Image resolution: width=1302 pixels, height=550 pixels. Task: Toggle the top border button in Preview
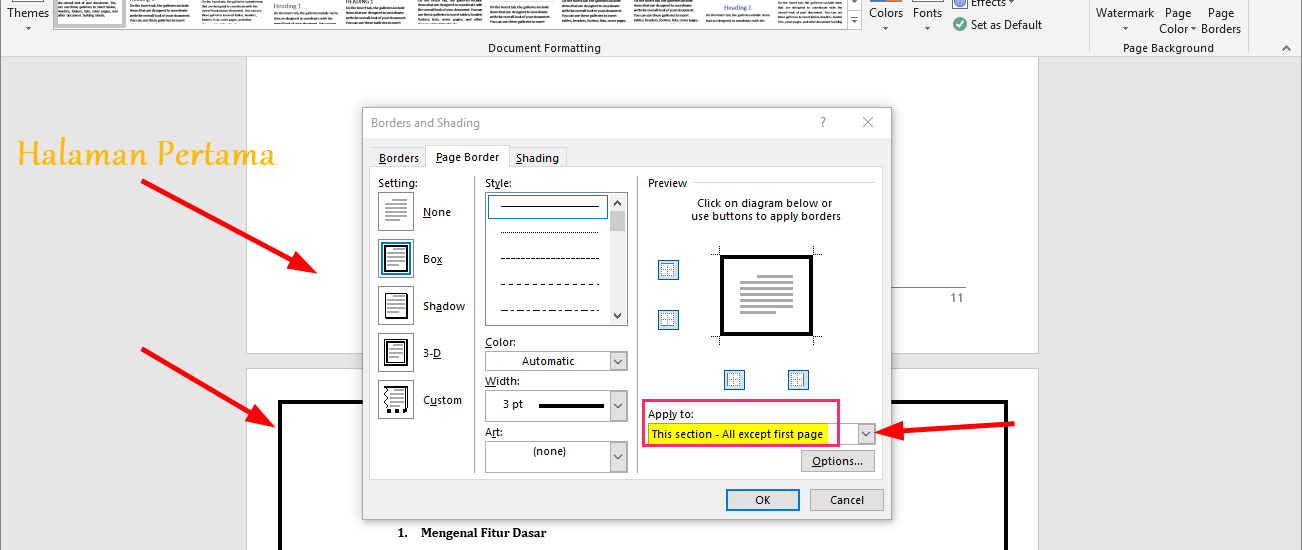pyautogui.click(x=669, y=270)
